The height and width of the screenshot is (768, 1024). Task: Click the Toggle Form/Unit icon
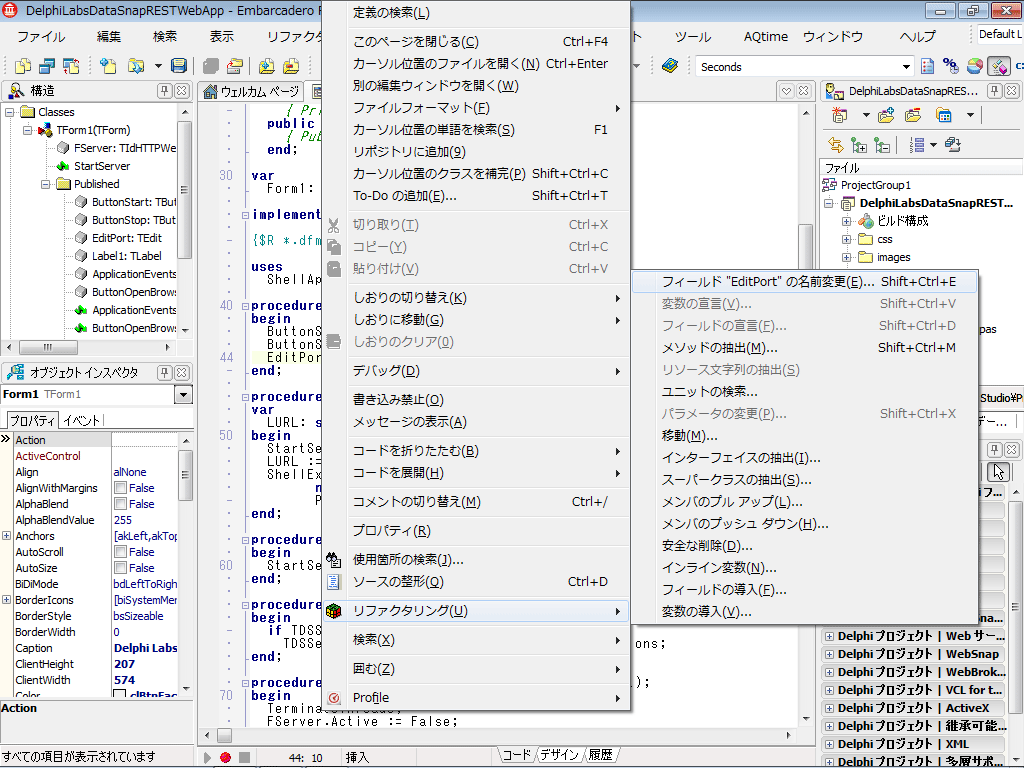click(71, 66)
